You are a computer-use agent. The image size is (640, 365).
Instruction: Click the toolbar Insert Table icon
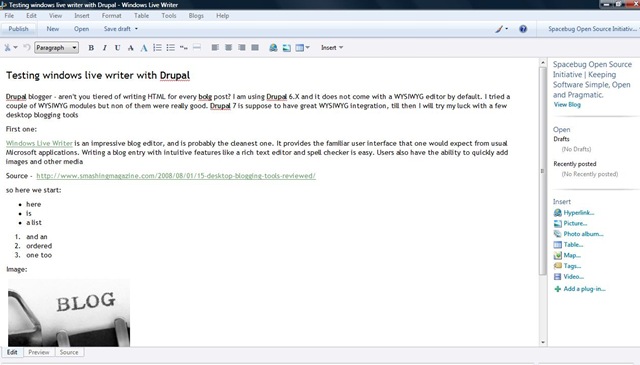click(x=300, y=48)
